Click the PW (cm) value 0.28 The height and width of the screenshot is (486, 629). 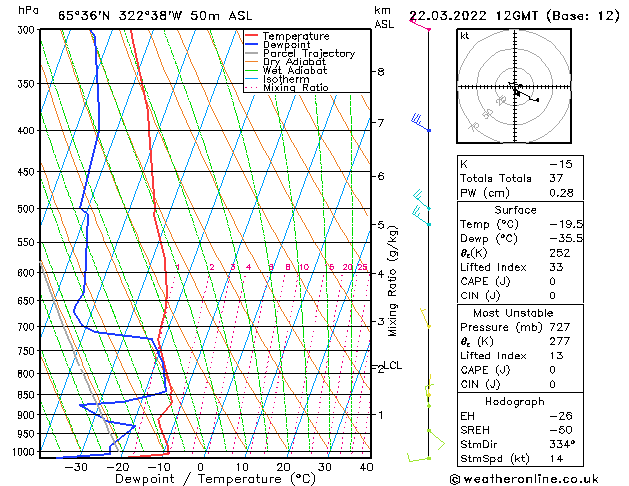coord(561,193)
